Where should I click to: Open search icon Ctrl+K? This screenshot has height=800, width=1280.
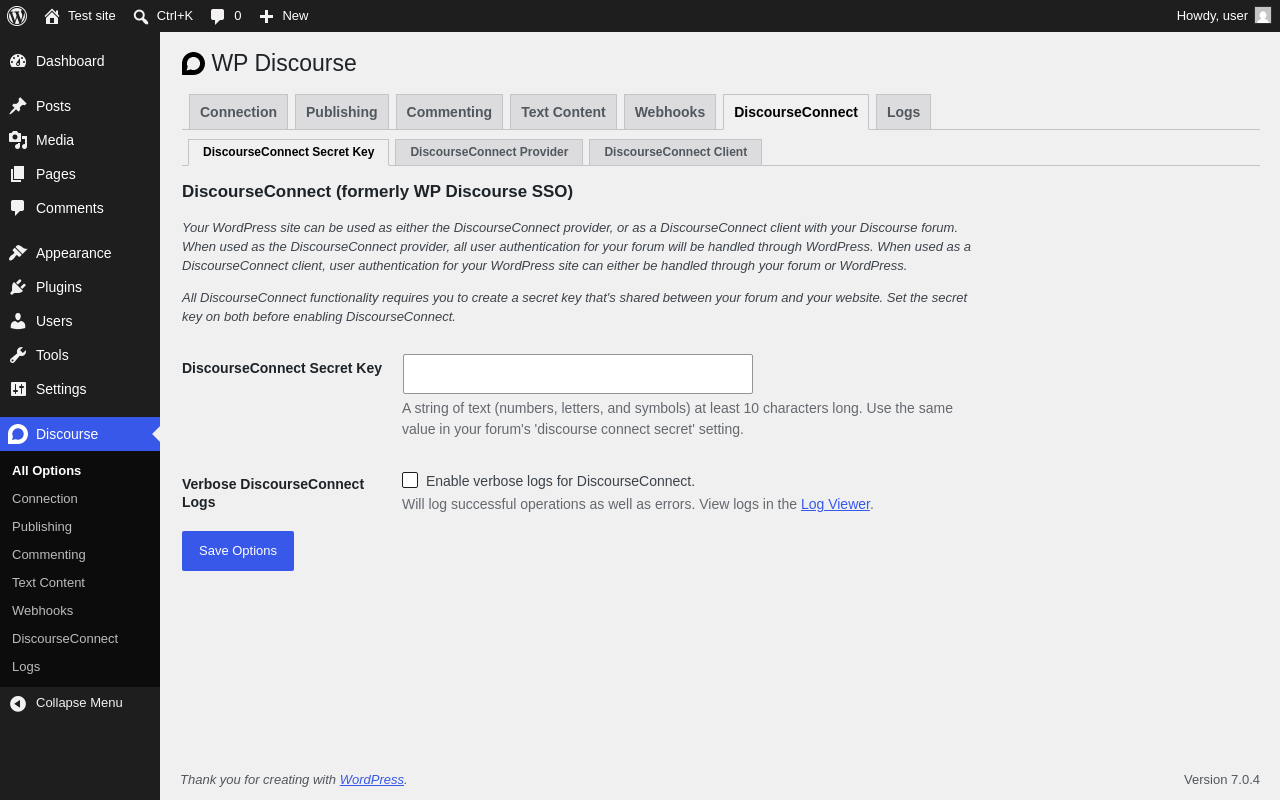click(x=141, y=16)
